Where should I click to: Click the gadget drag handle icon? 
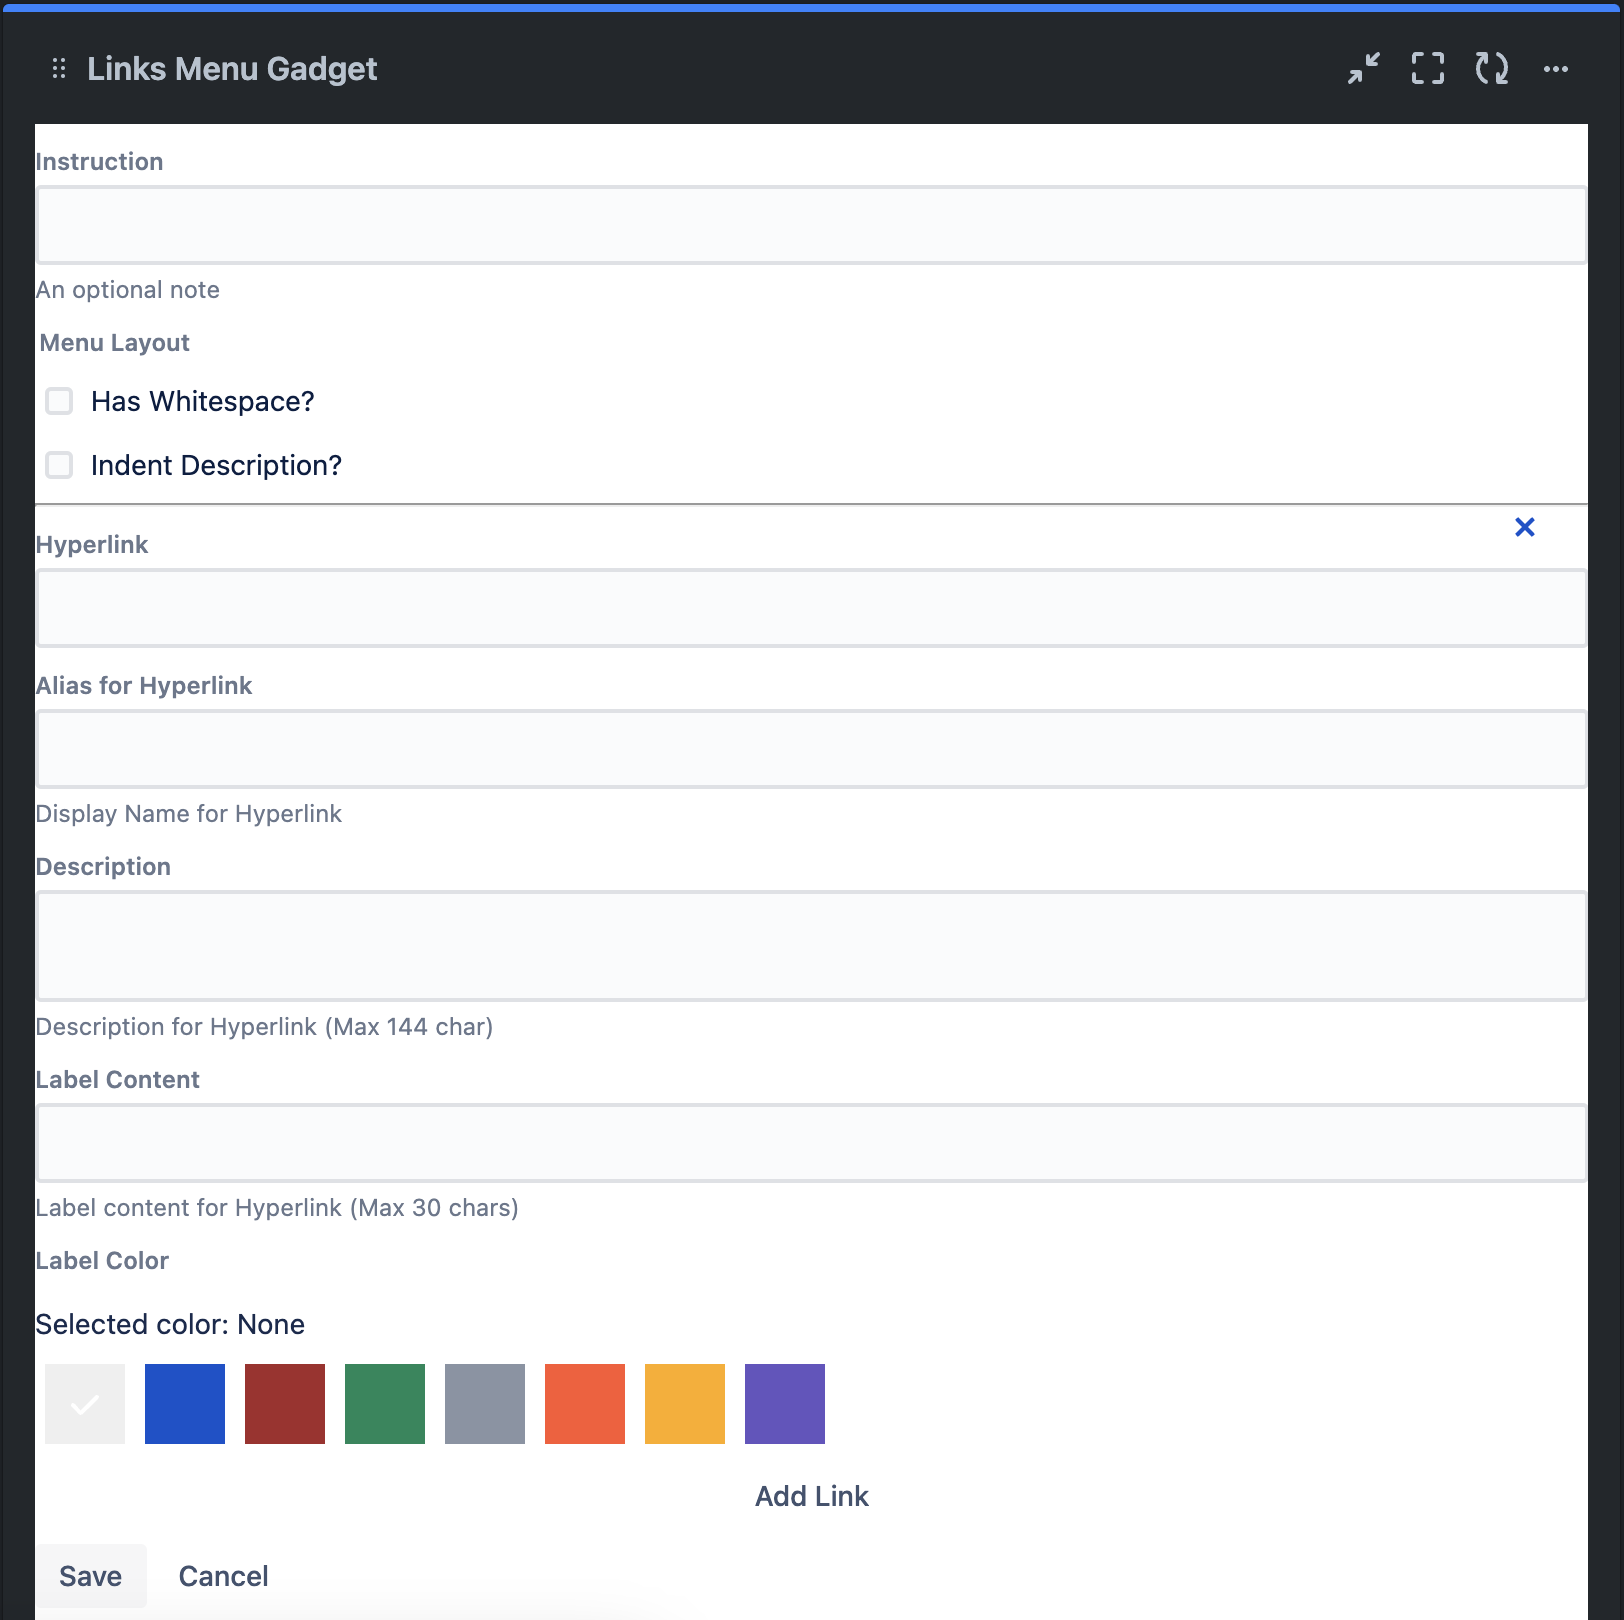59,68
